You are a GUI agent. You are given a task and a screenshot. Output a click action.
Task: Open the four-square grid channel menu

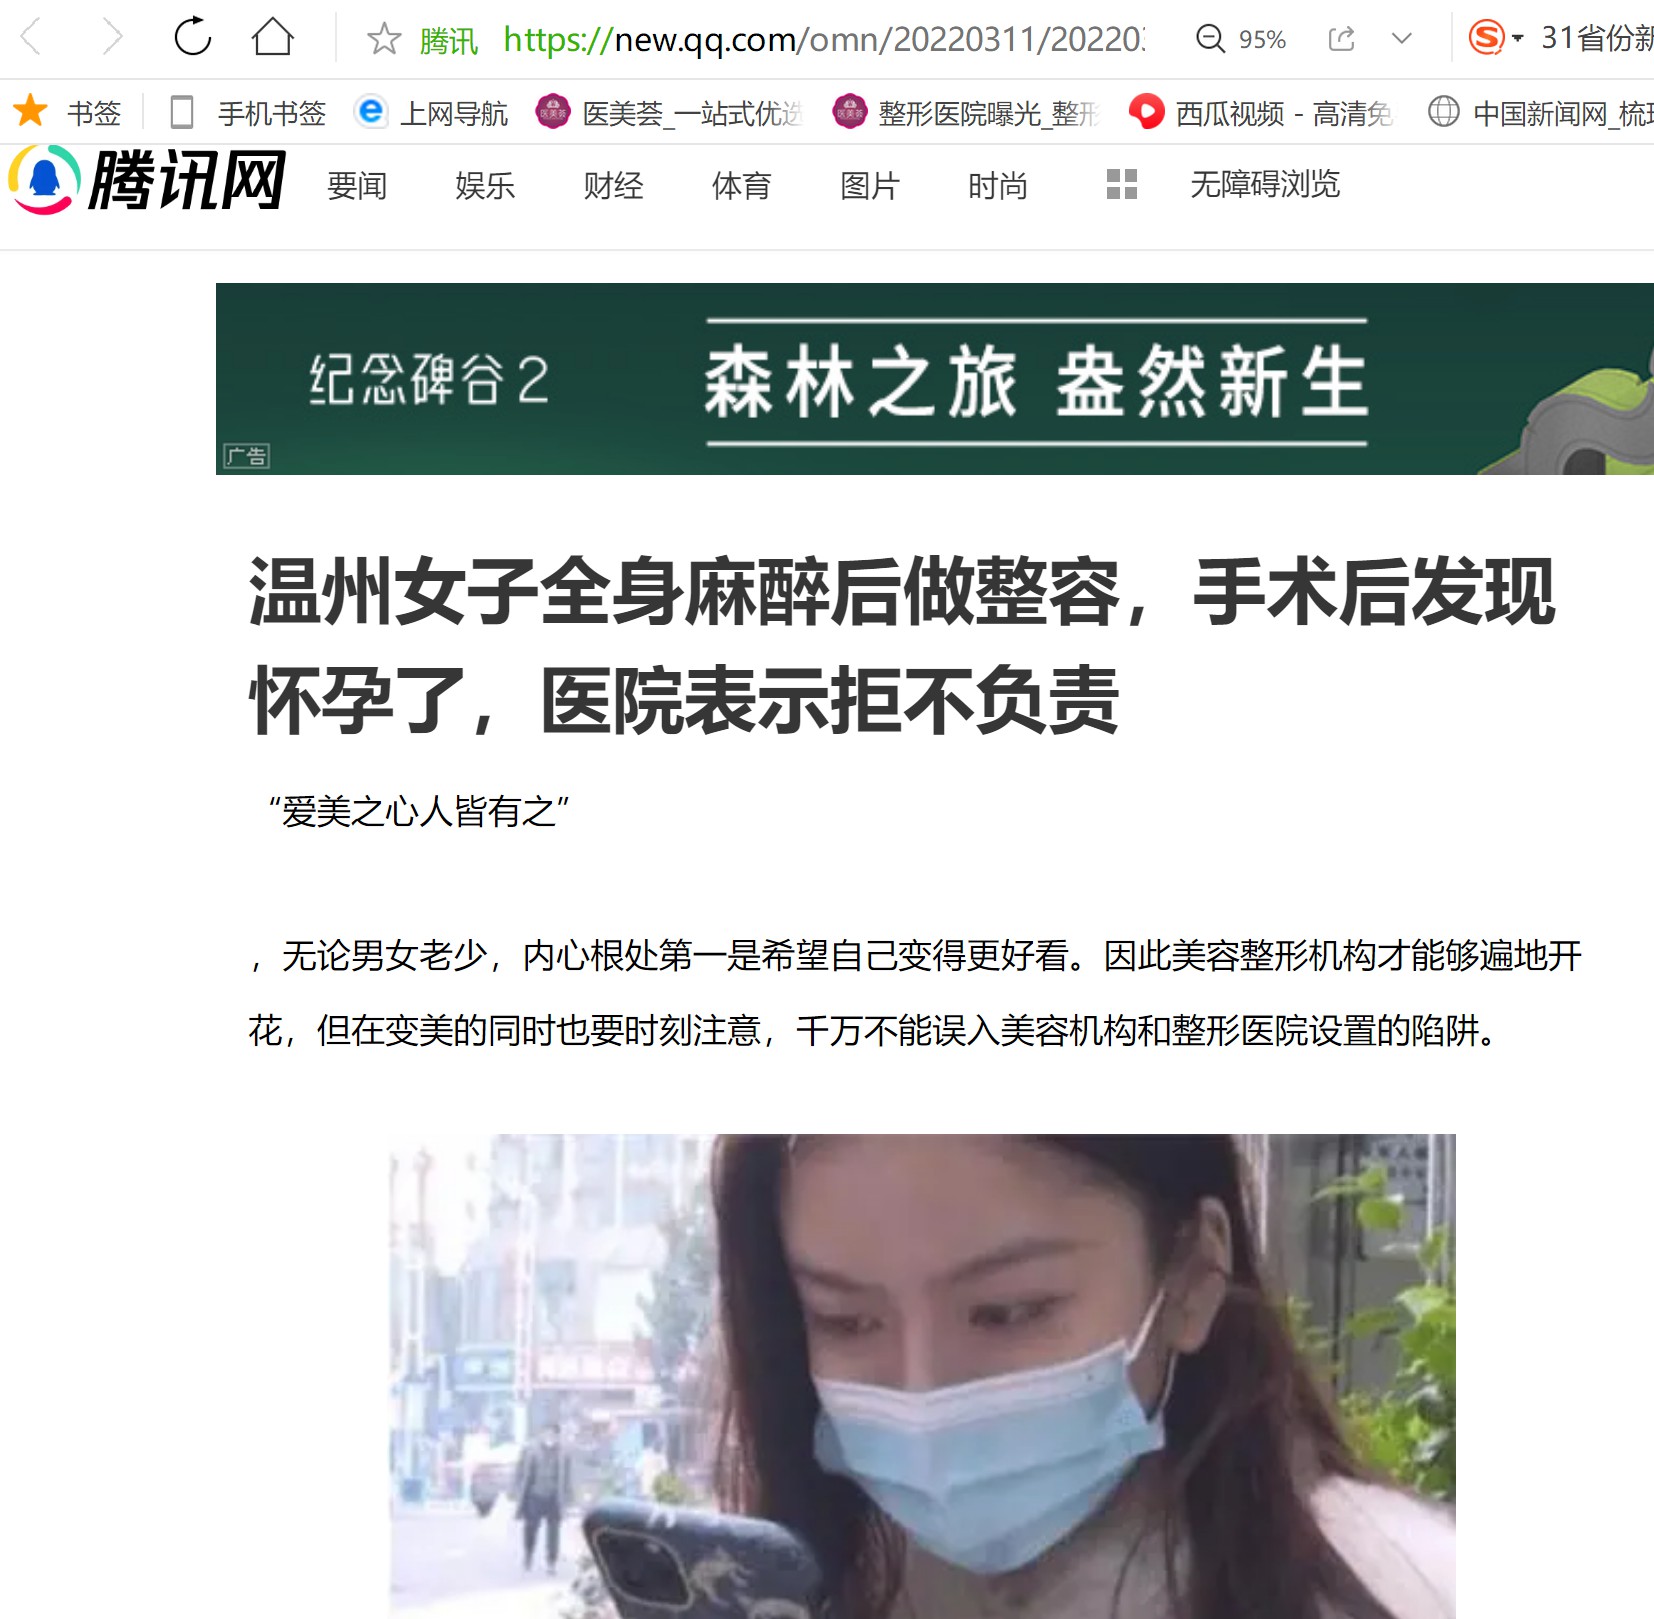(x=1122, y=184)
